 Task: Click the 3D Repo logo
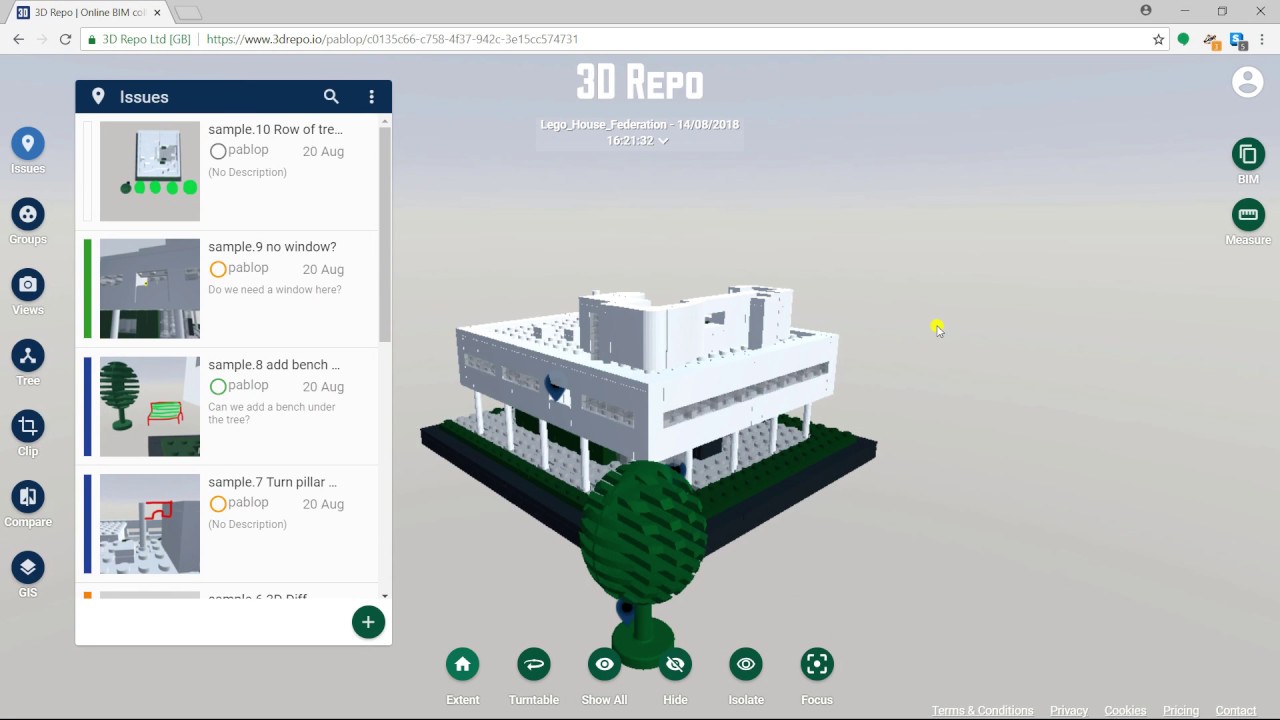[640, 83]
